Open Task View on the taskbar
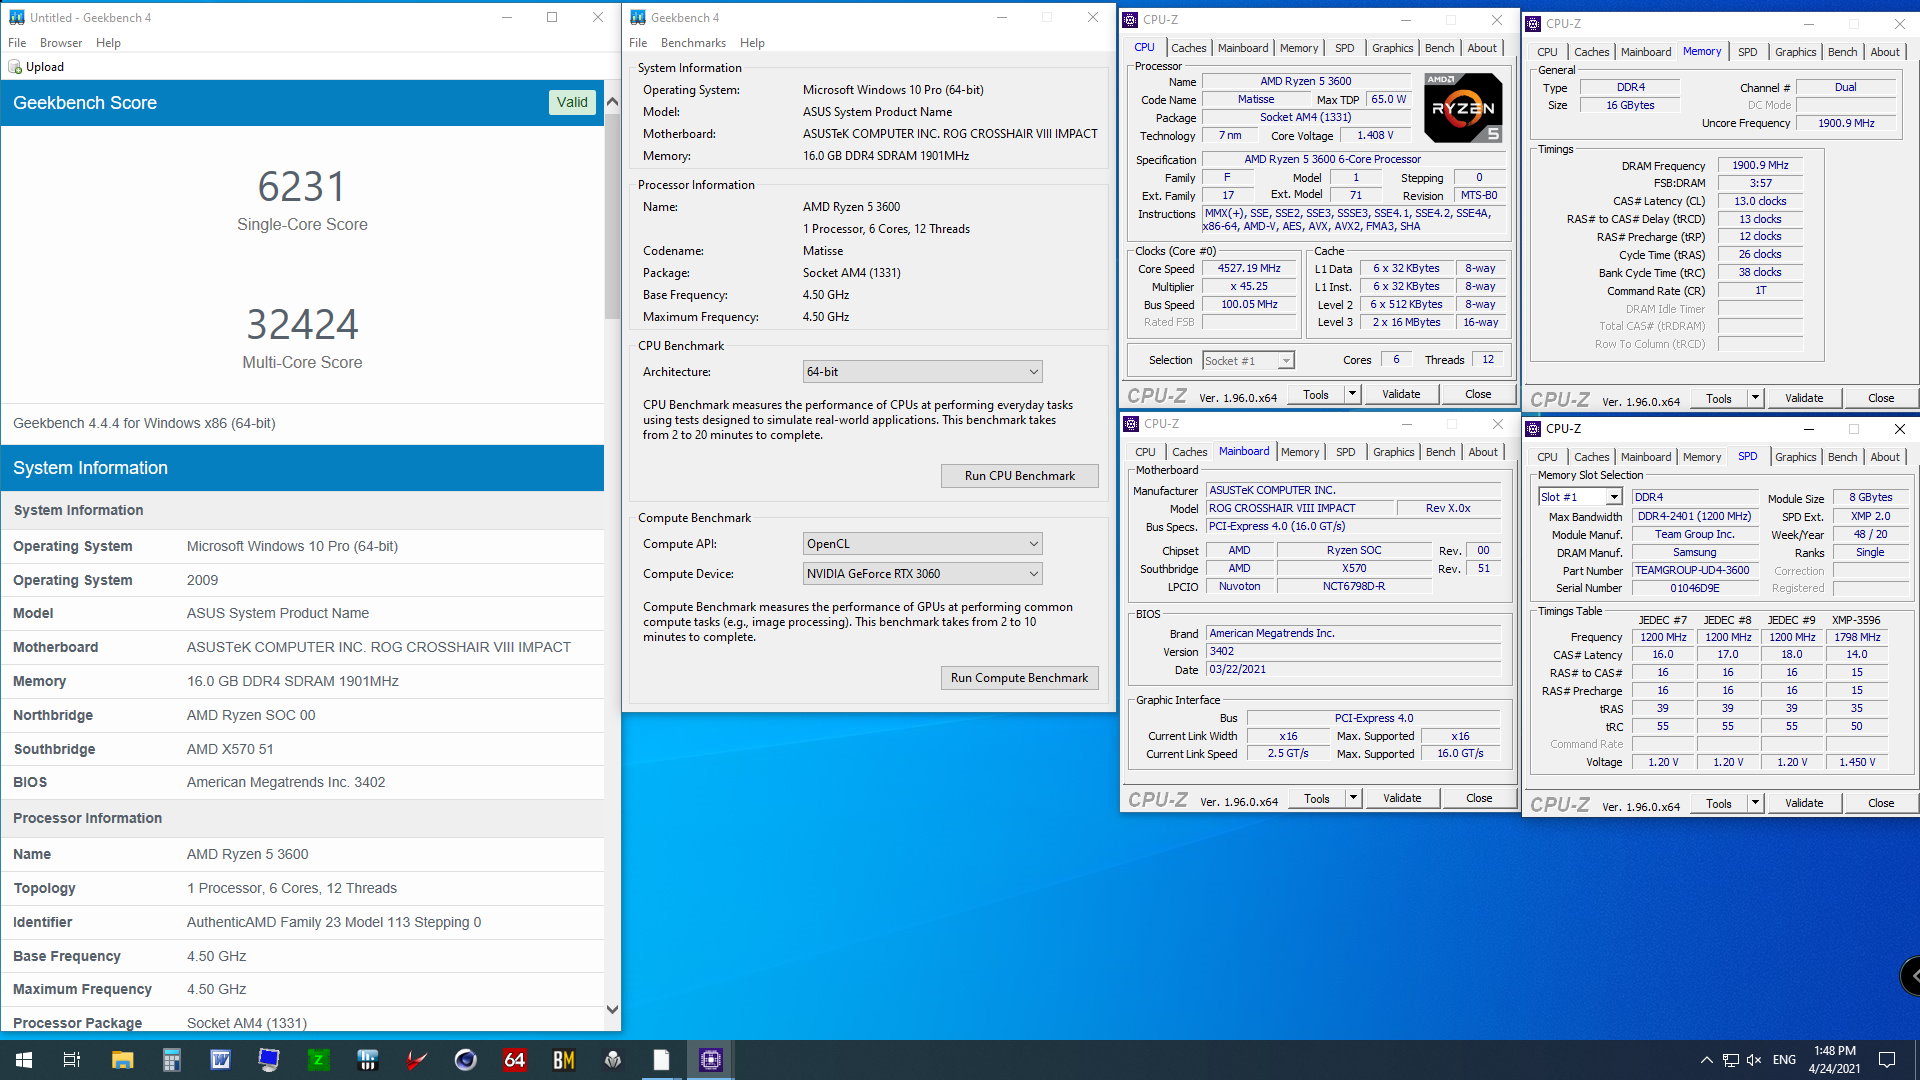 (x=72, y=1060)
